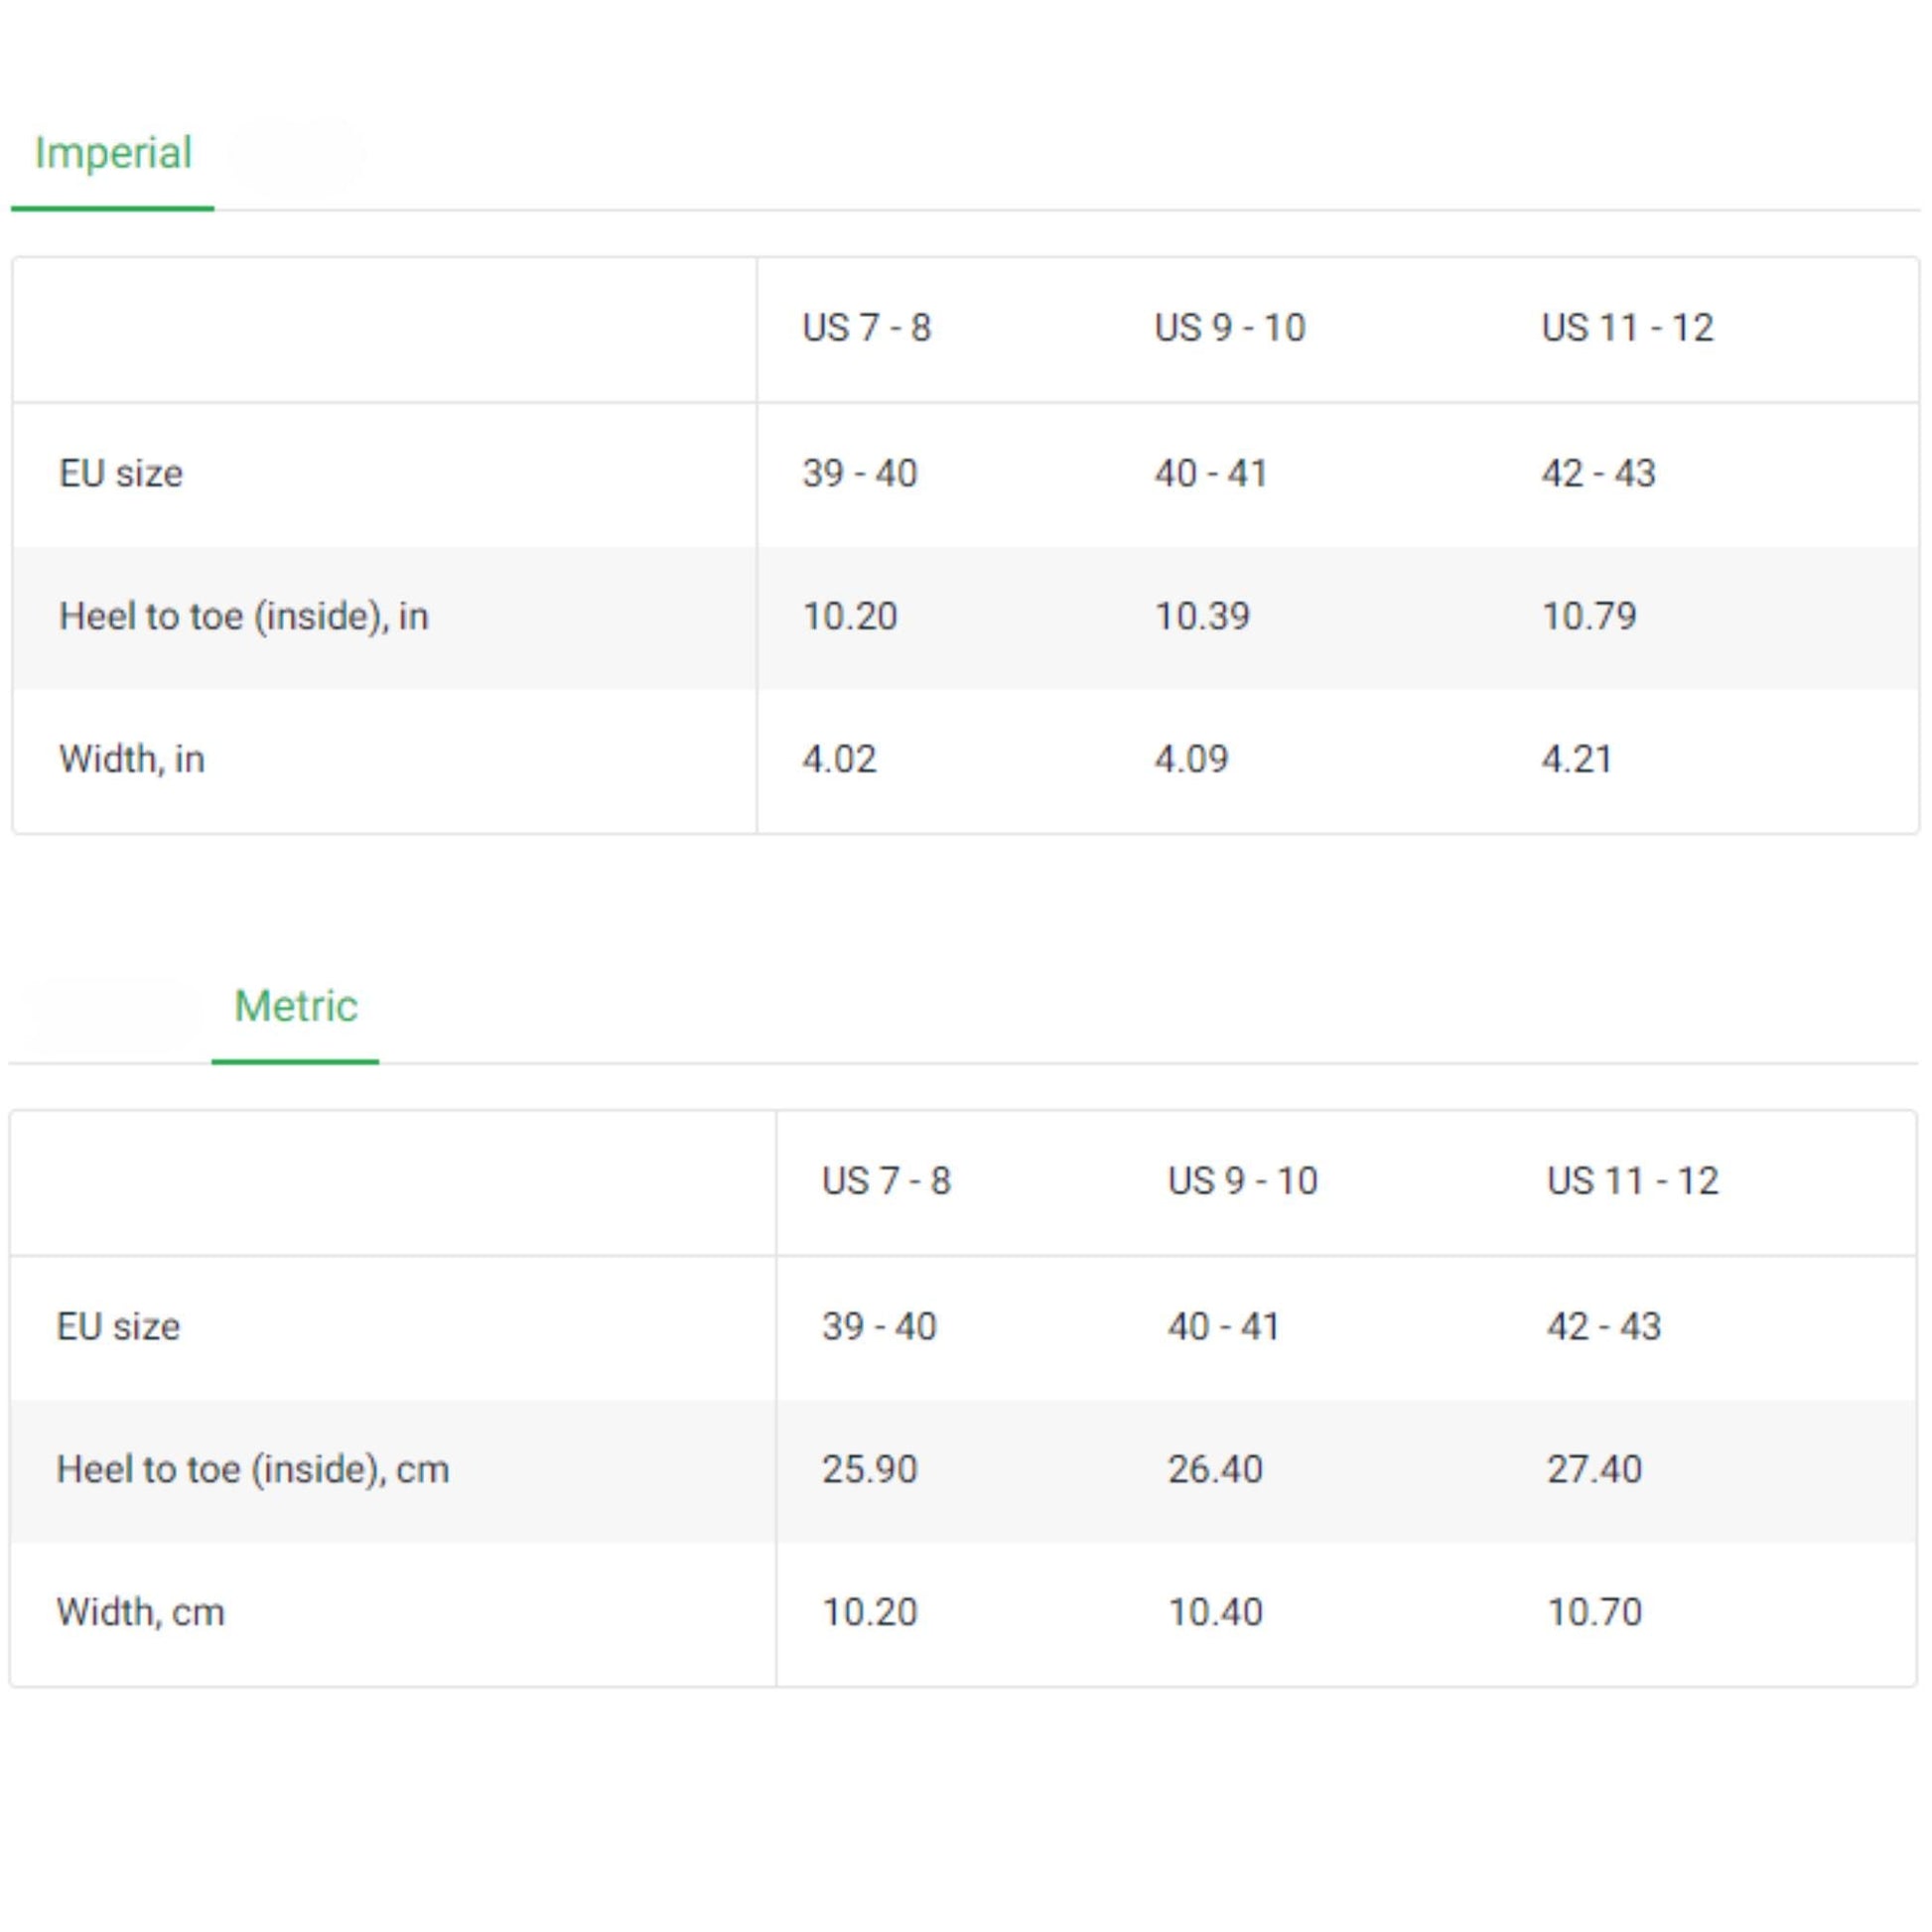Select the 10.39 inch heel-to-toe value

click(1202, 617)
